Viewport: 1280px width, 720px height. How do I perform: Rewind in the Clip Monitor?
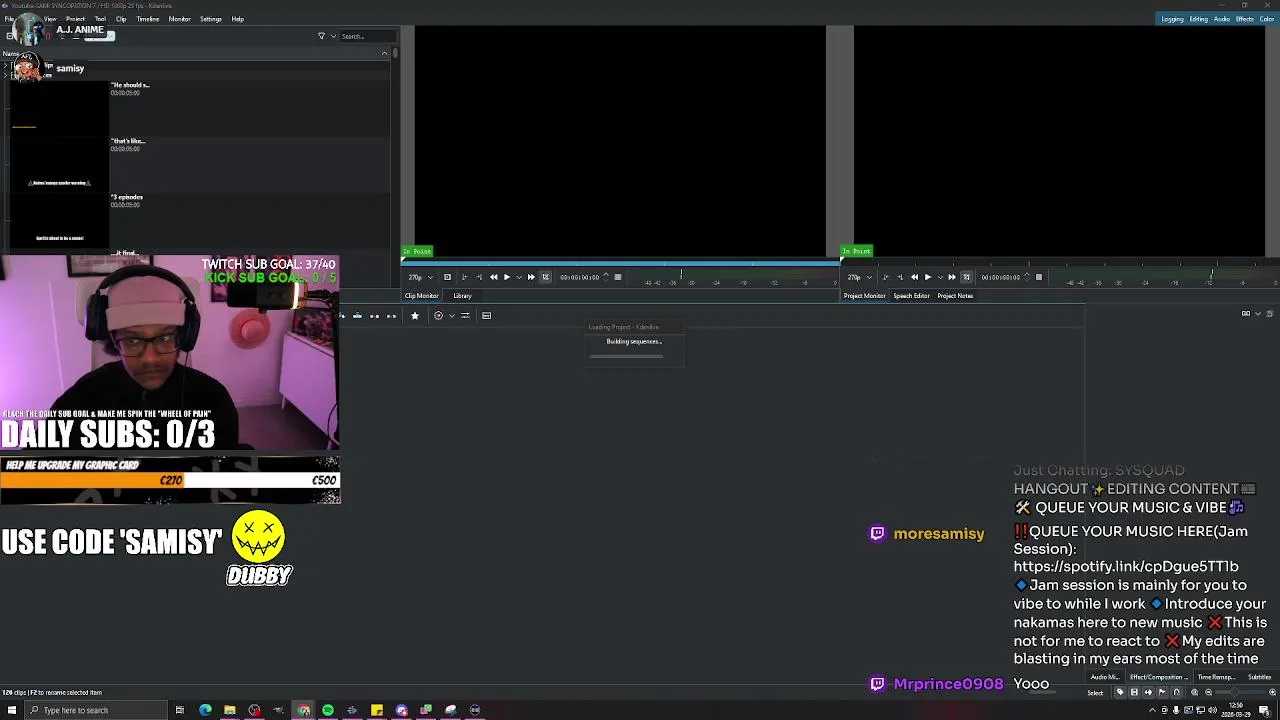coord(493,277)
